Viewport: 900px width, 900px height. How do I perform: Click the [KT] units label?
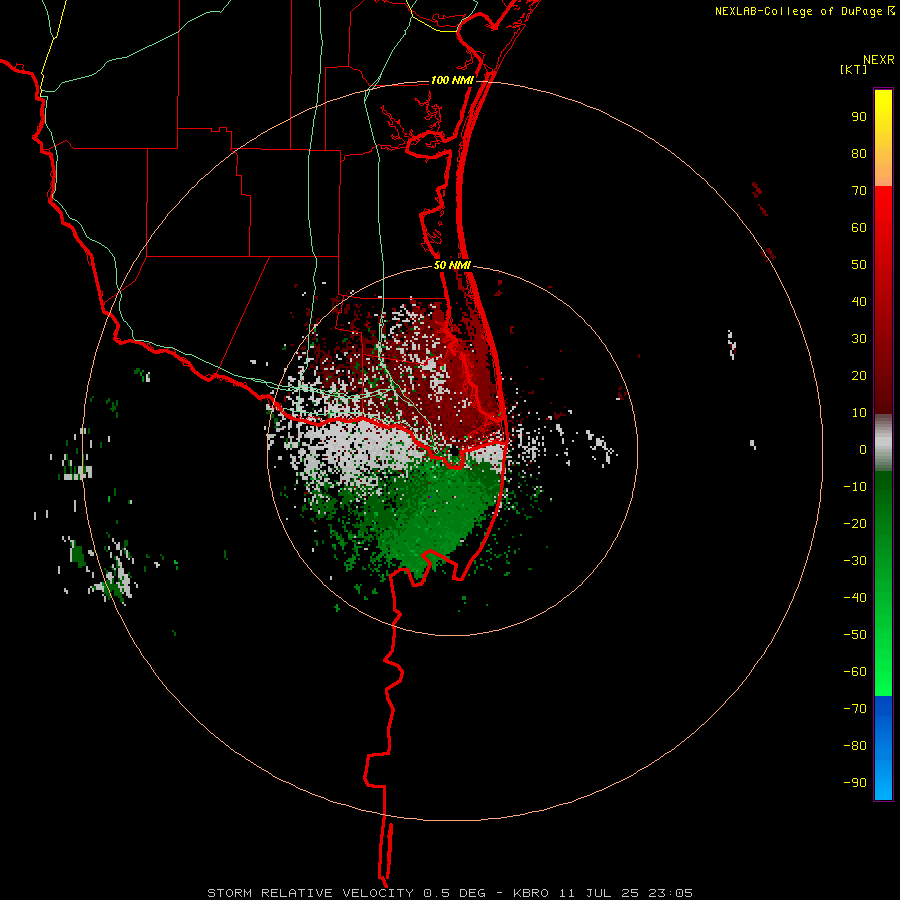pos(854,69)
